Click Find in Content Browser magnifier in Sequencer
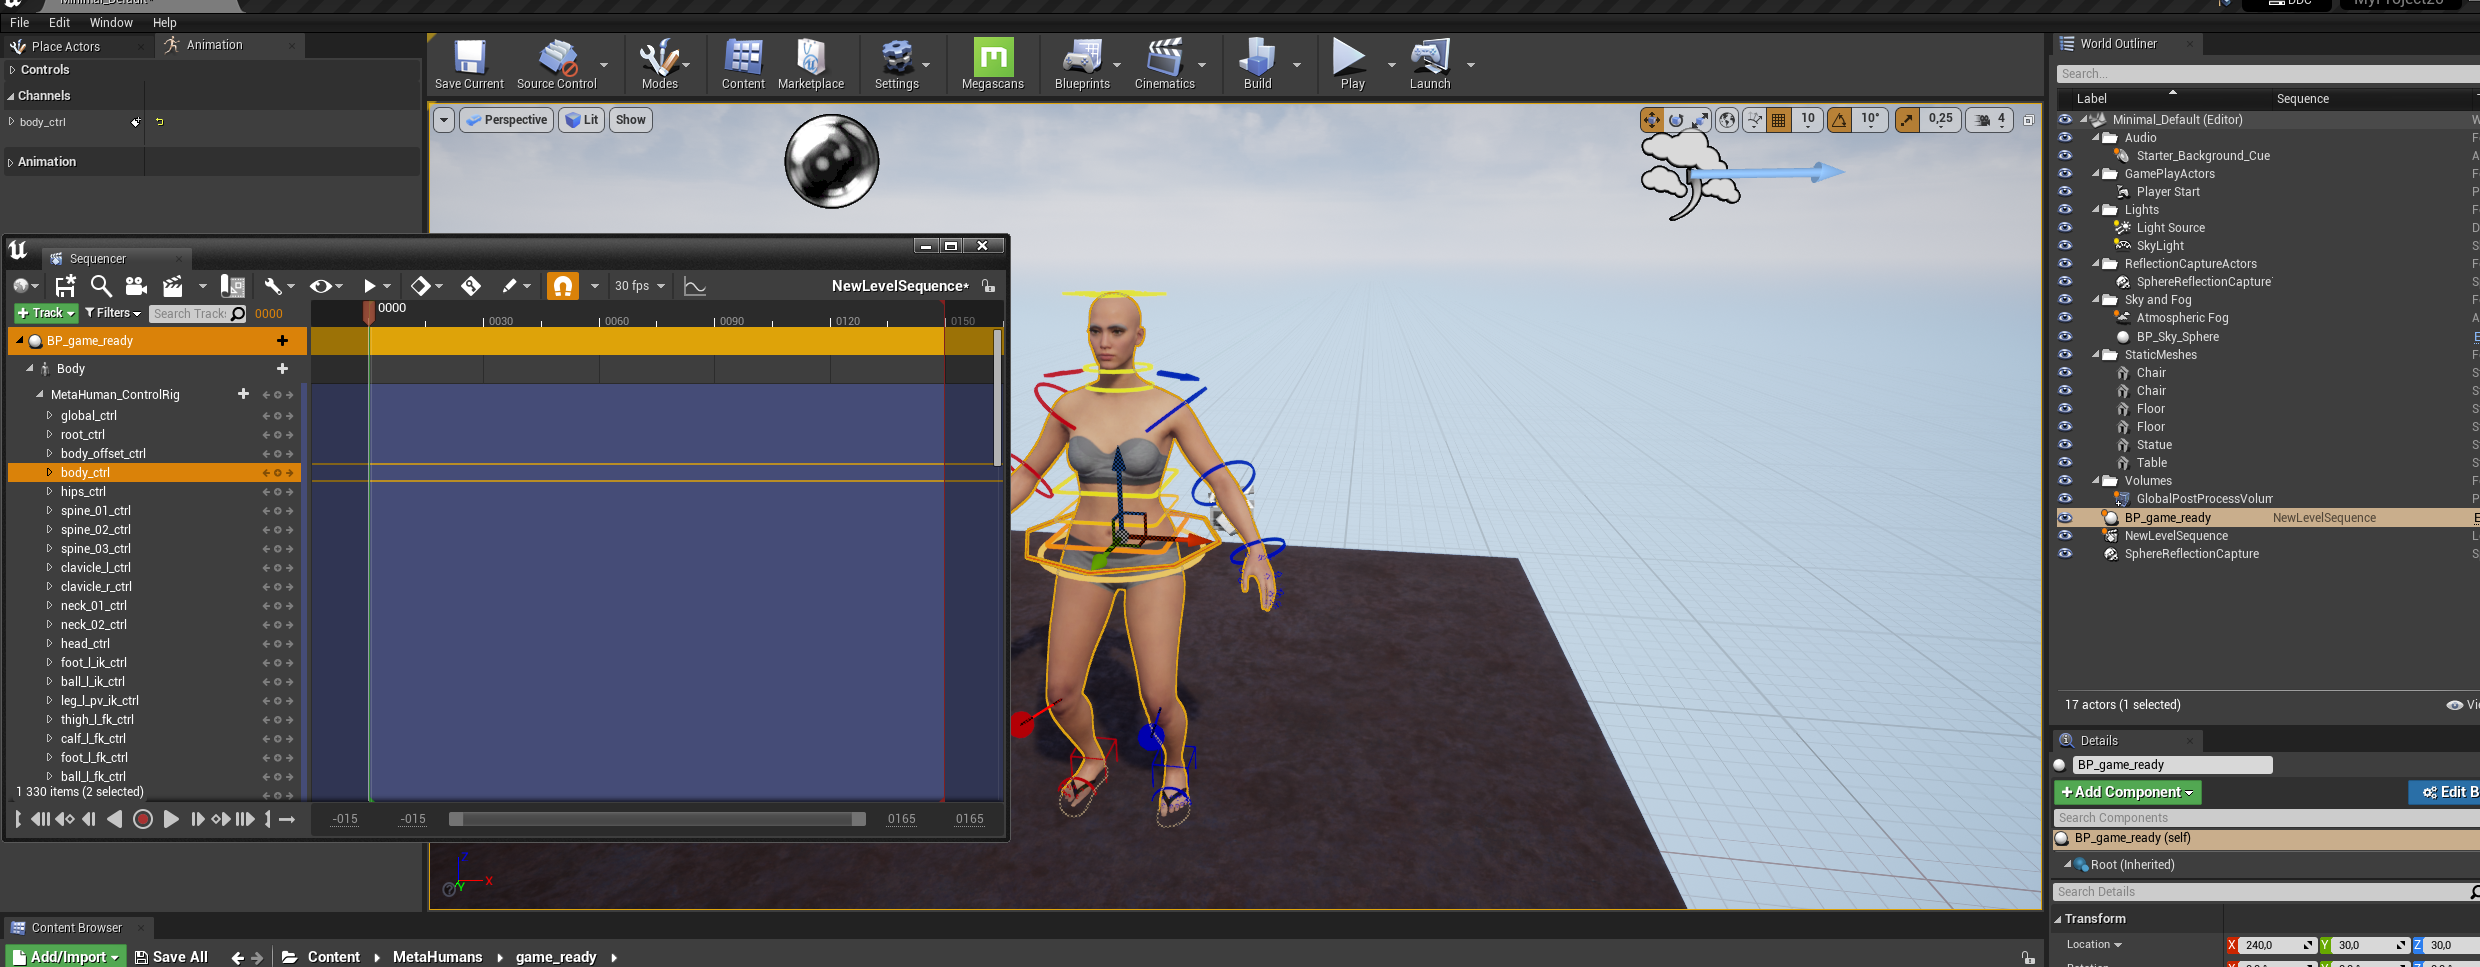This screenshot has width=2480, height=967. tap(100, 286)
